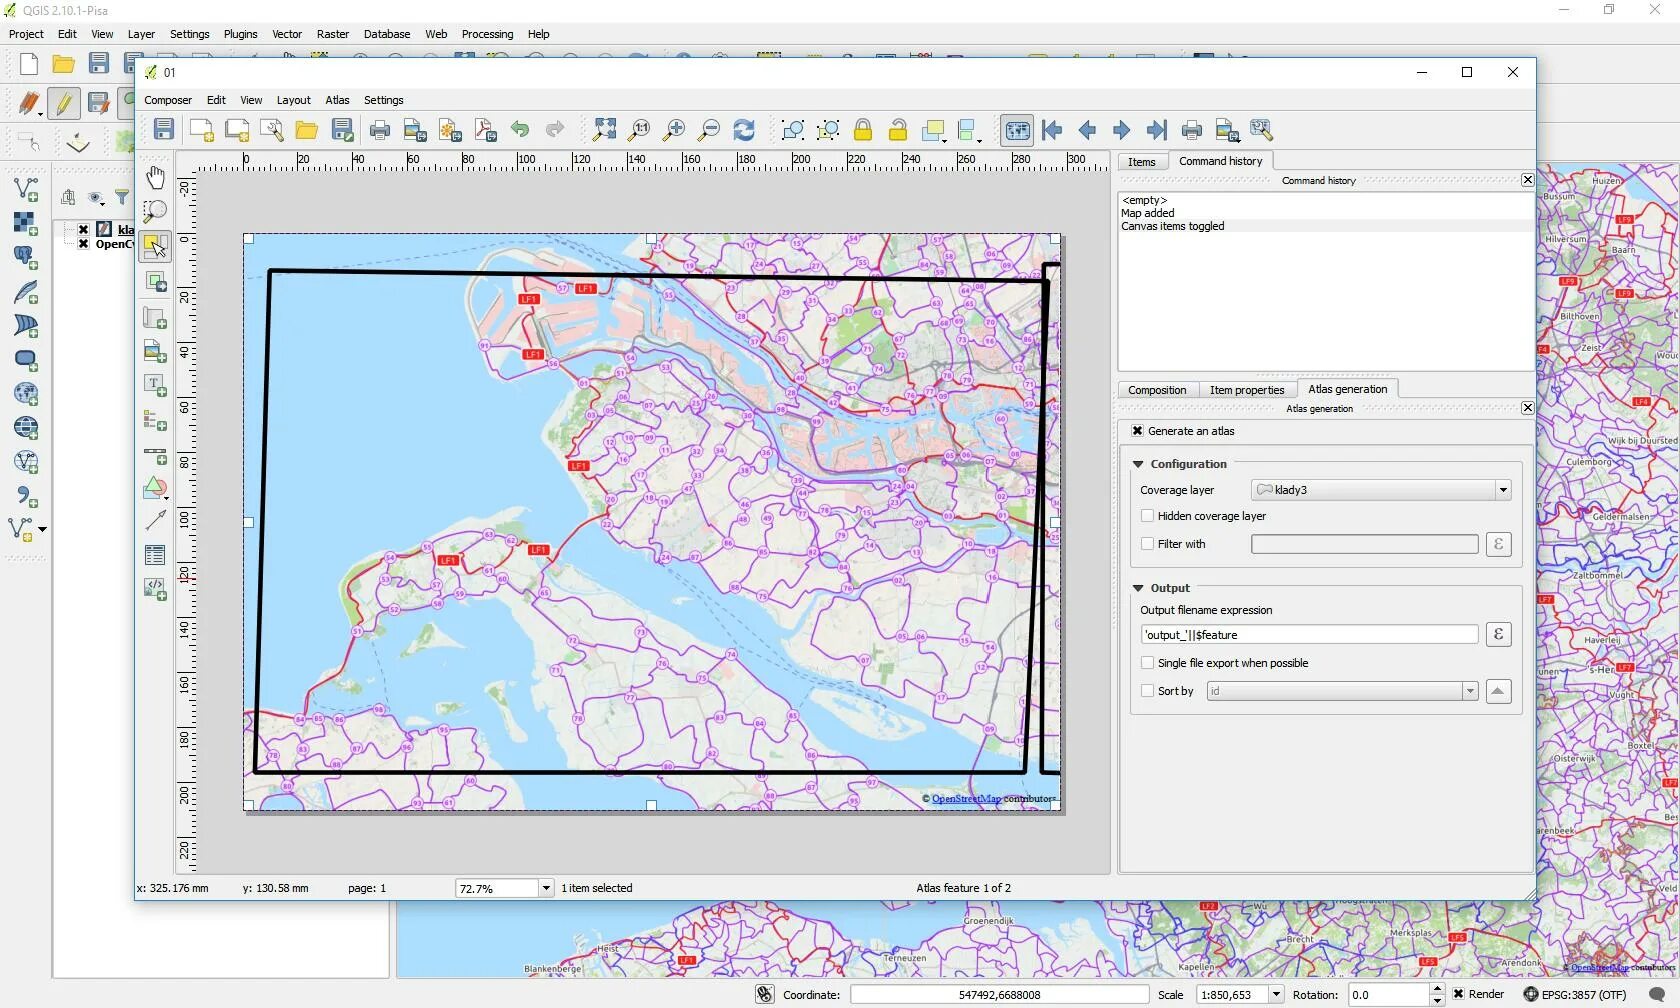Refresh the composer view

coord(744,129)
